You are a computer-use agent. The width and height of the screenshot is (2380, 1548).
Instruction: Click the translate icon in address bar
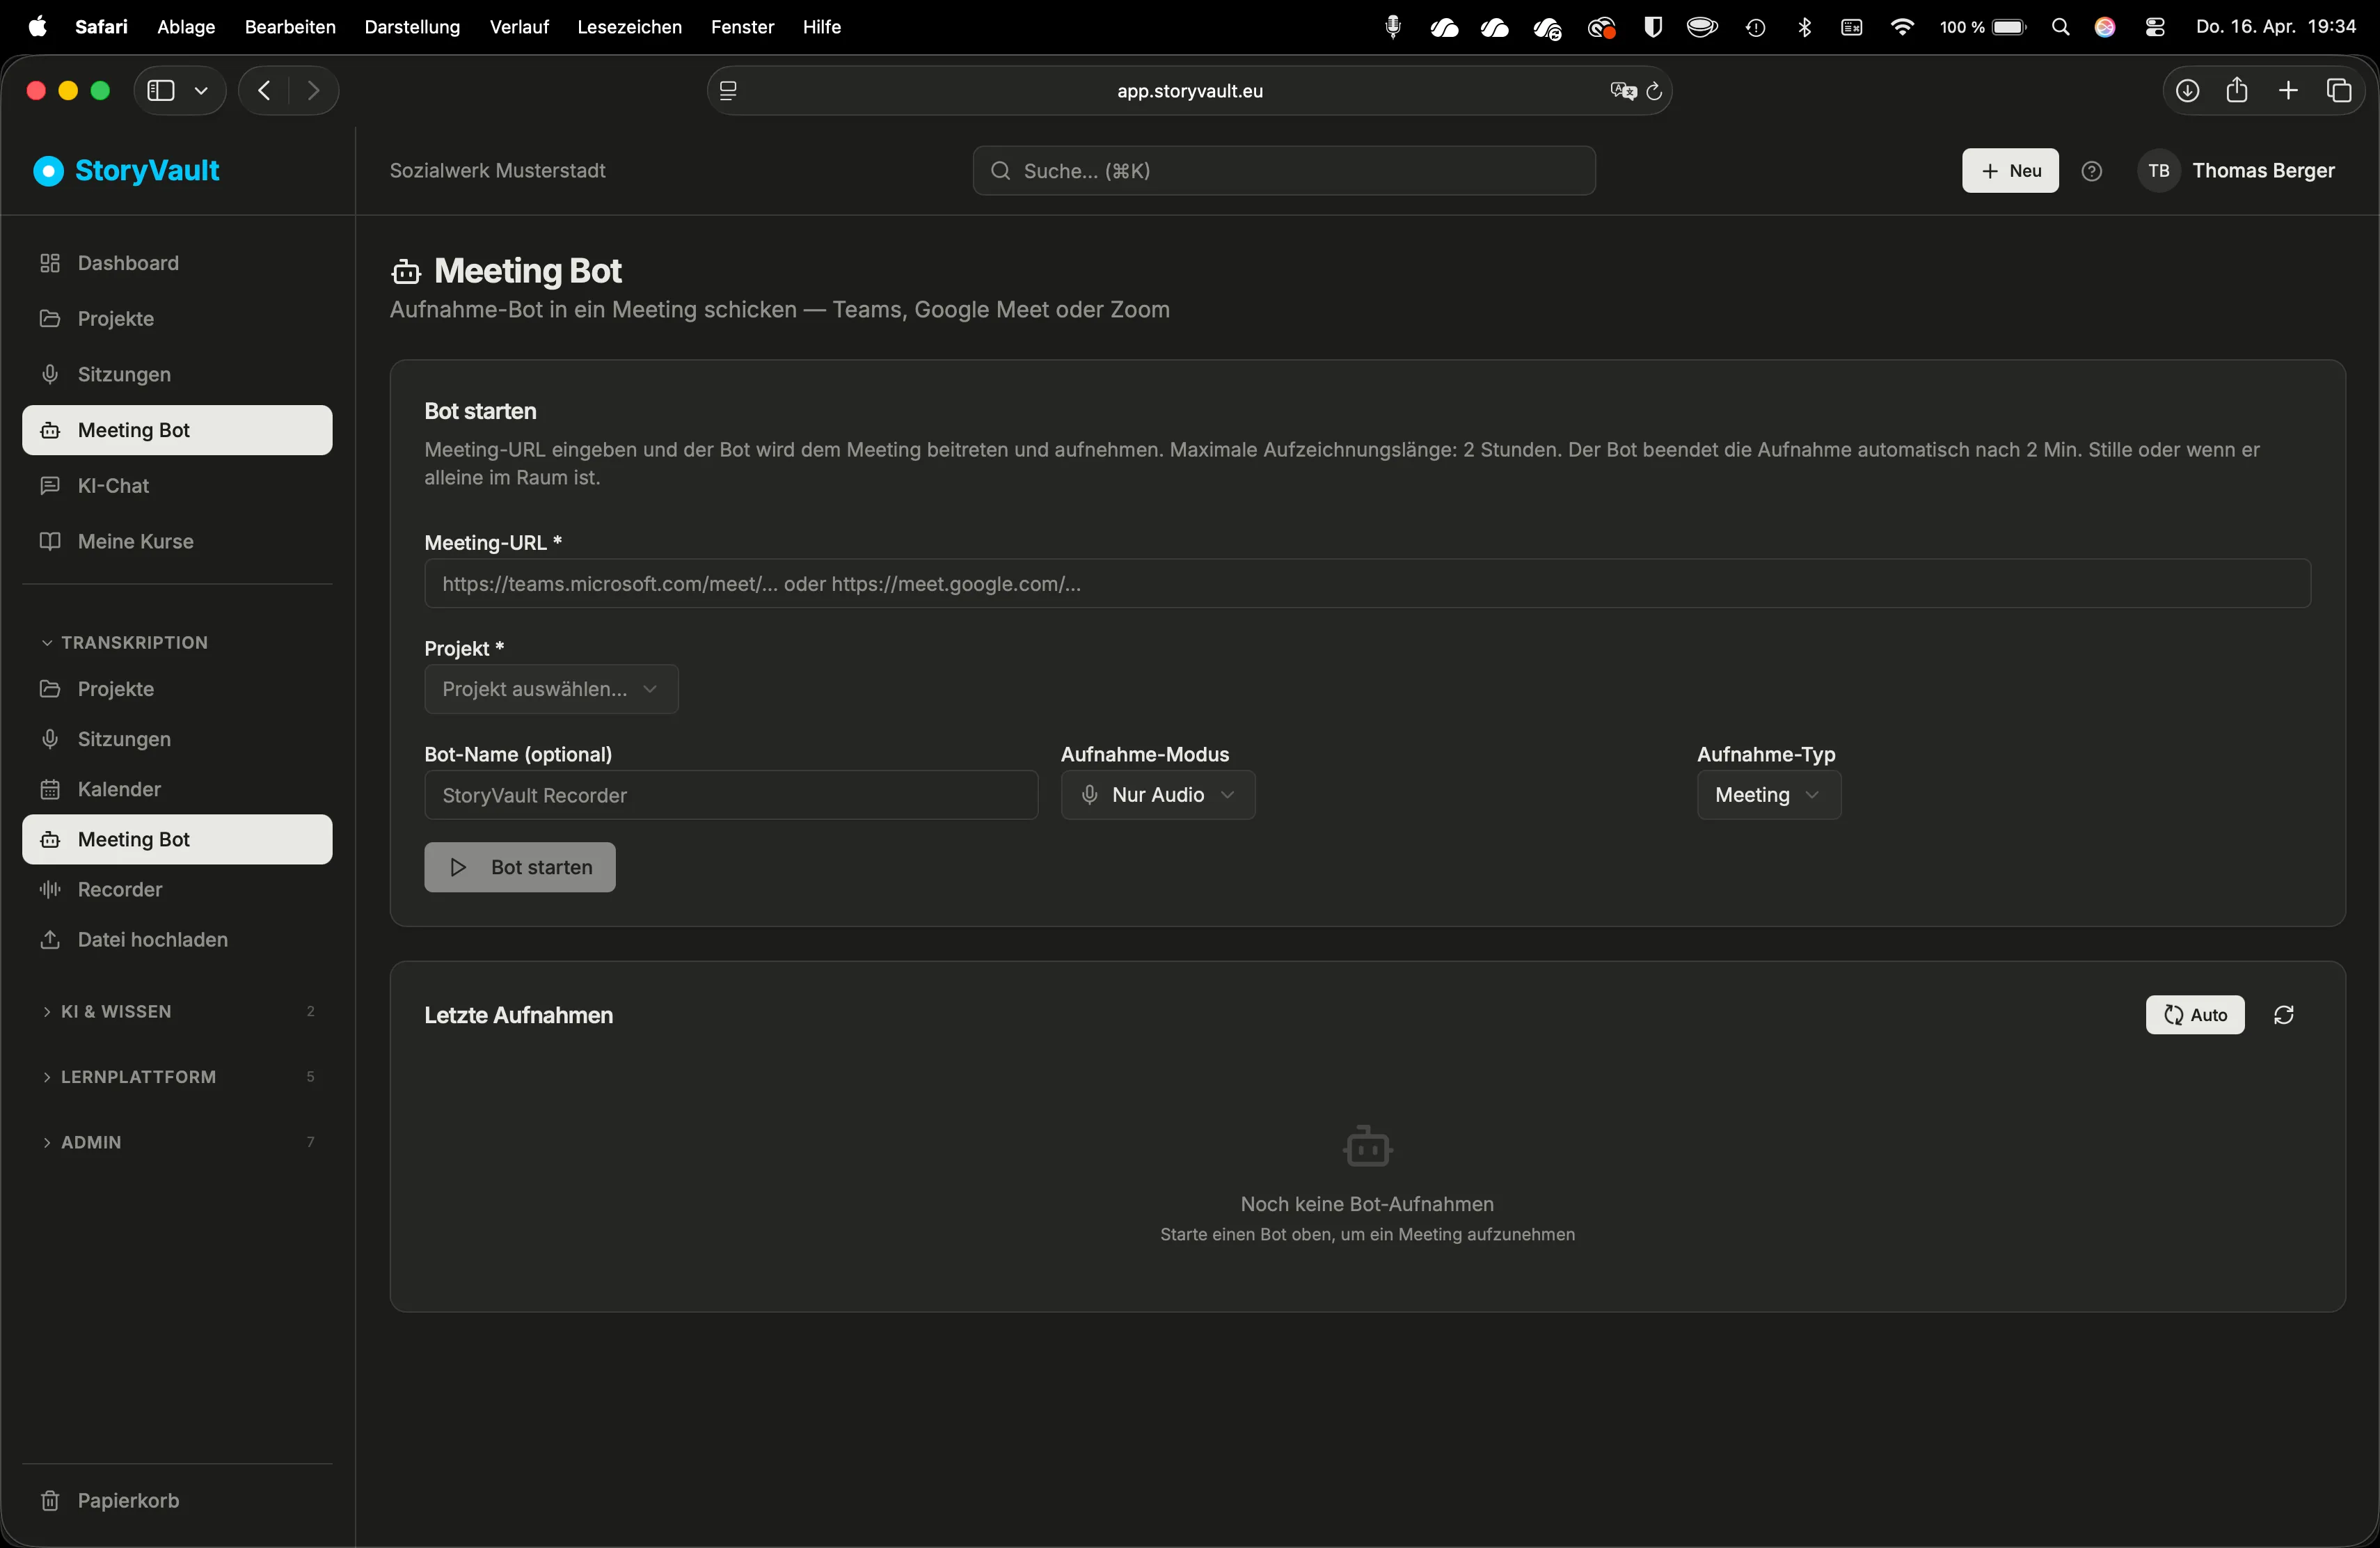(1623, 91)
